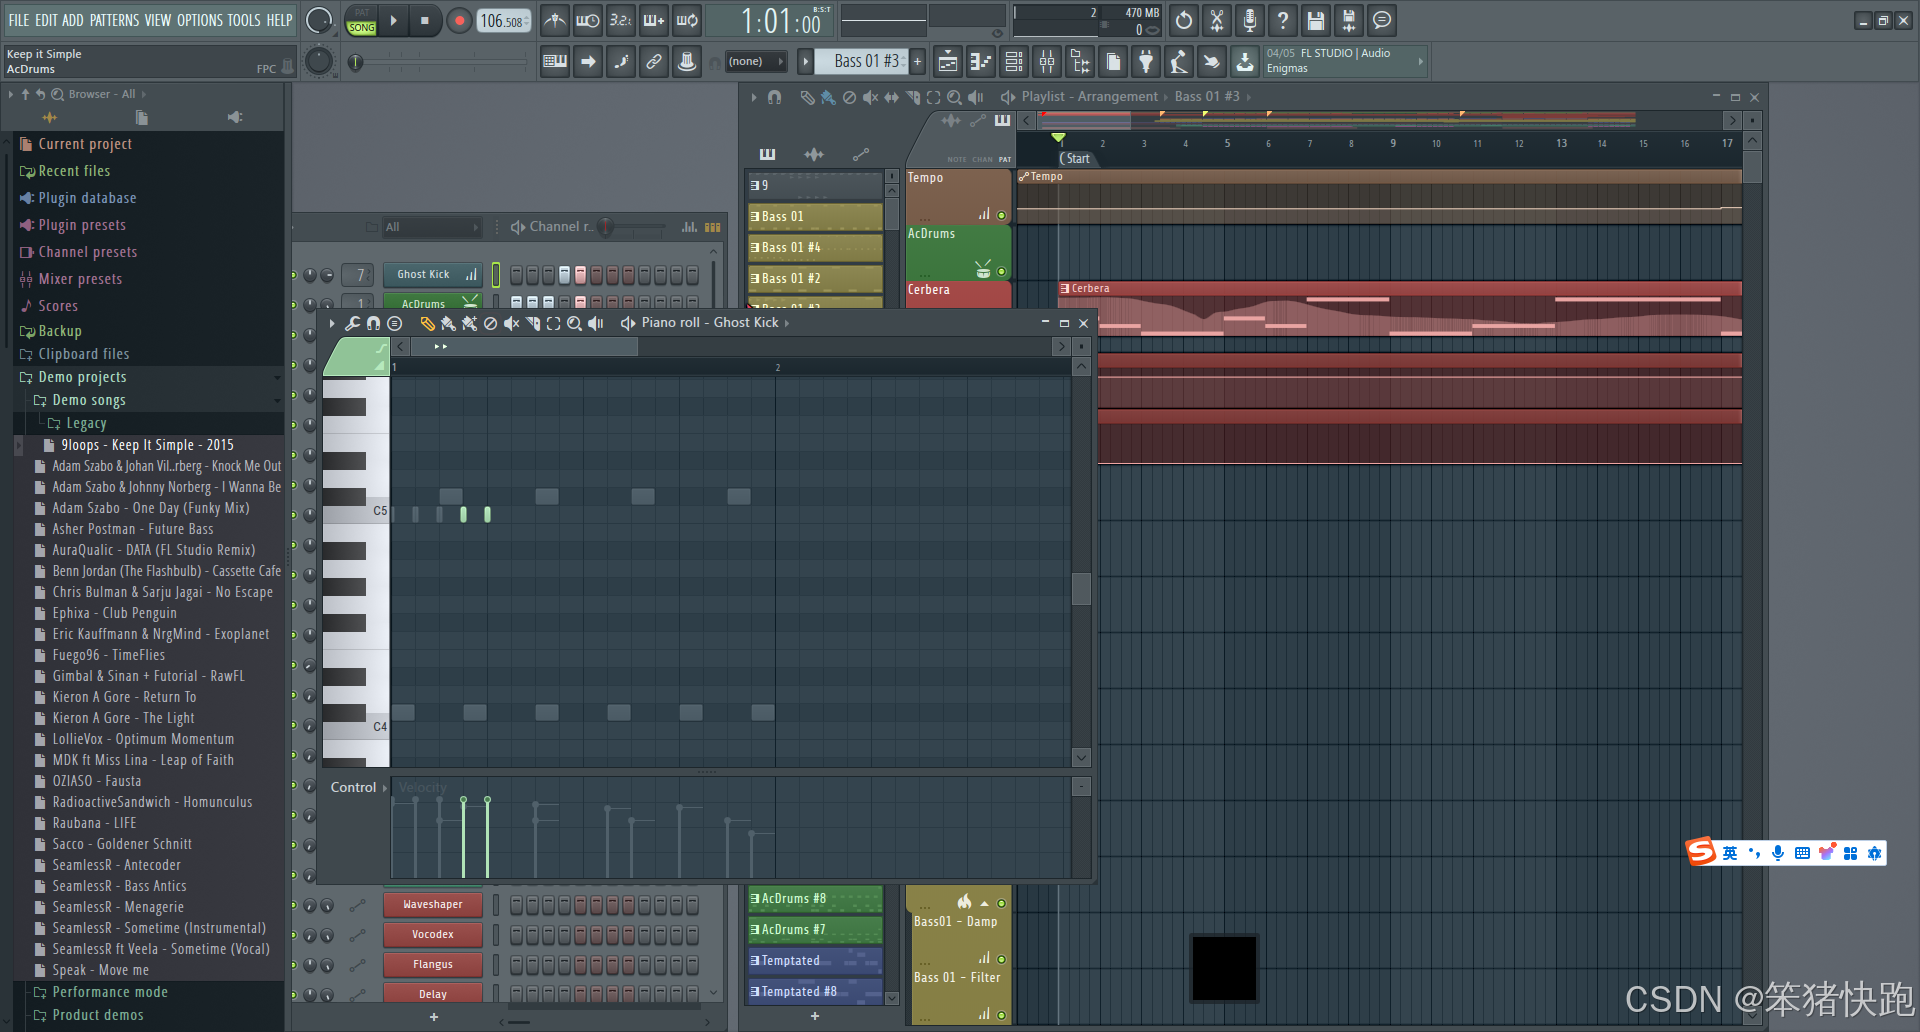The image size is (1920, 1032).
Task: Toggle the snap magnet in the Playlist
Action: [775, 97]
